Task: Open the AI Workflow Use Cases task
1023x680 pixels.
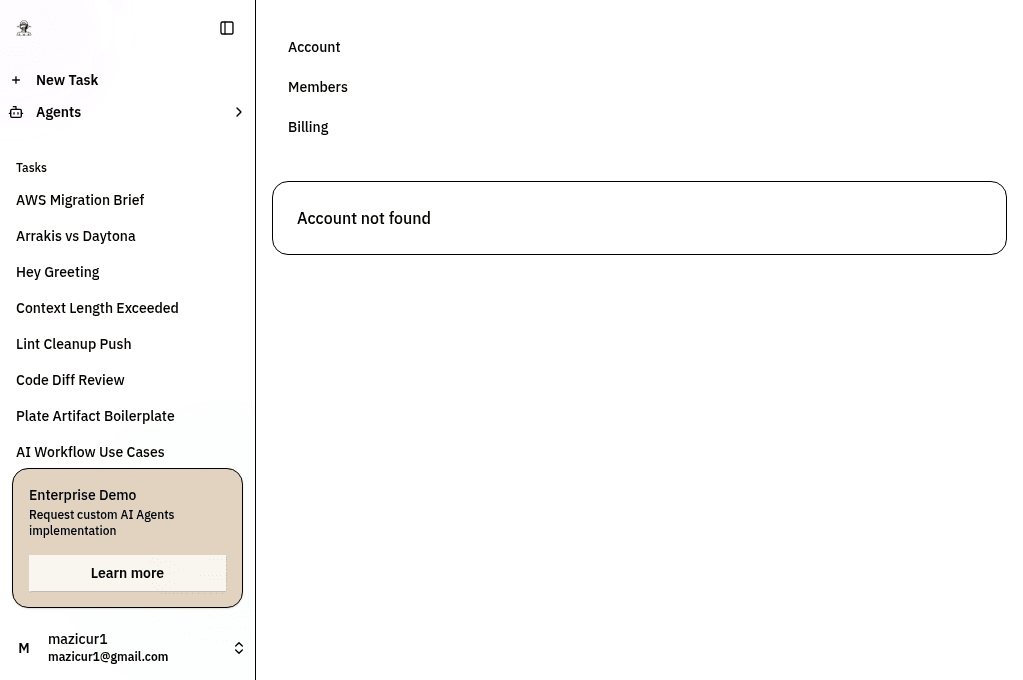Action: pos(90,452)
